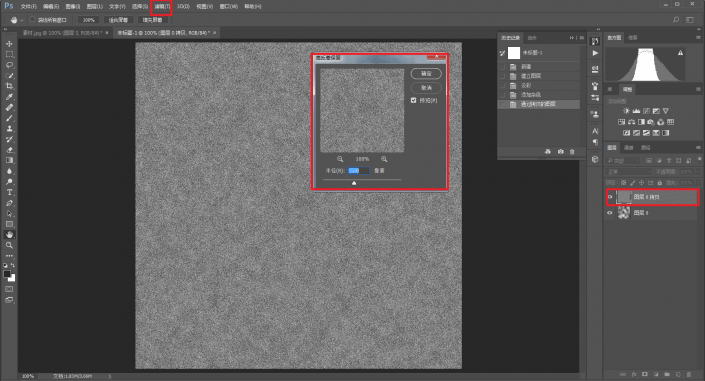The width and height of the screenshot is (705, 381).
Task: Collapse the History panel double-arrow
Action: pos(572,38)
